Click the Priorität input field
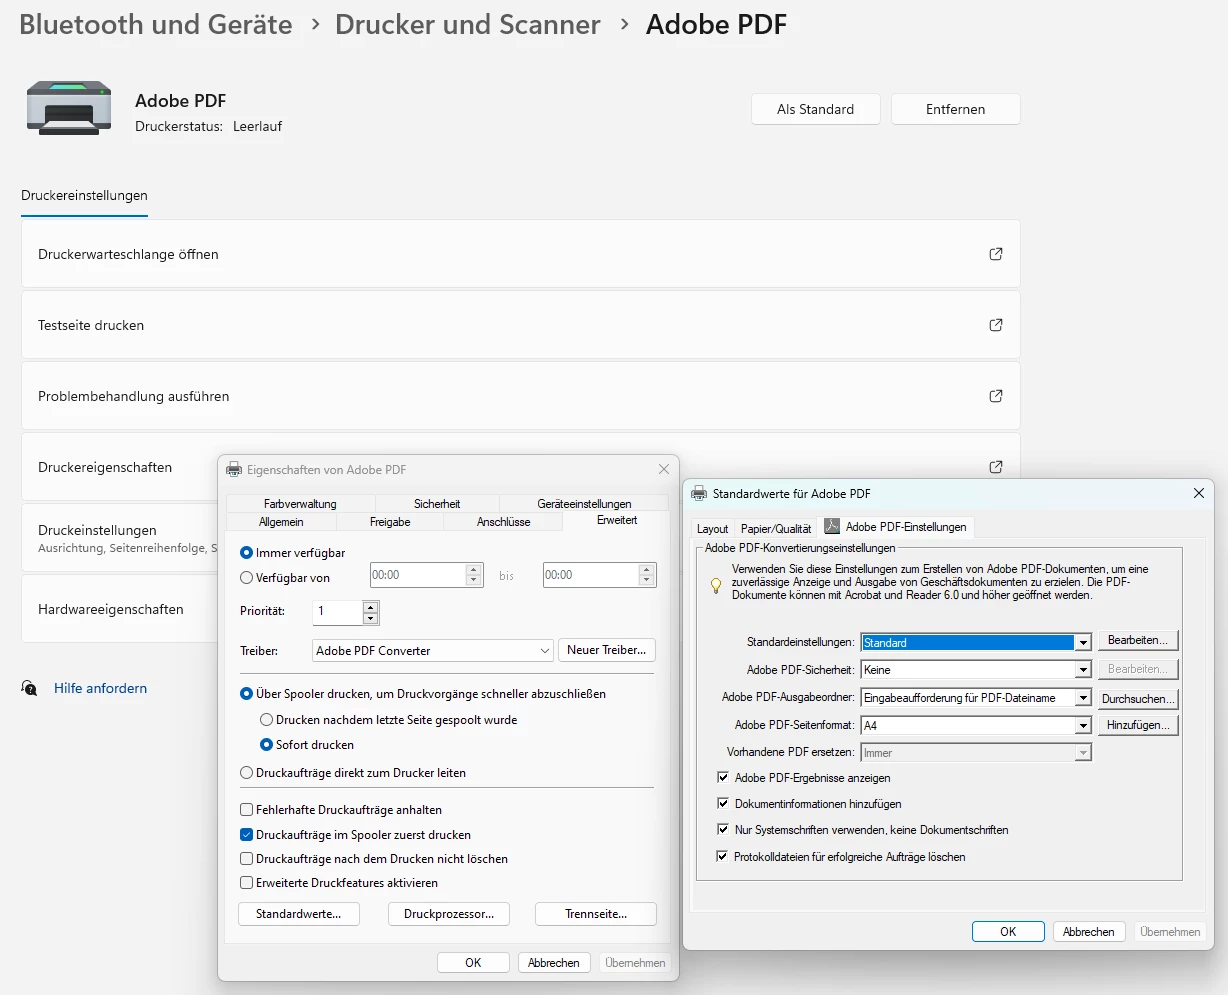1228x995 pixels. click(x=338, y=611)
